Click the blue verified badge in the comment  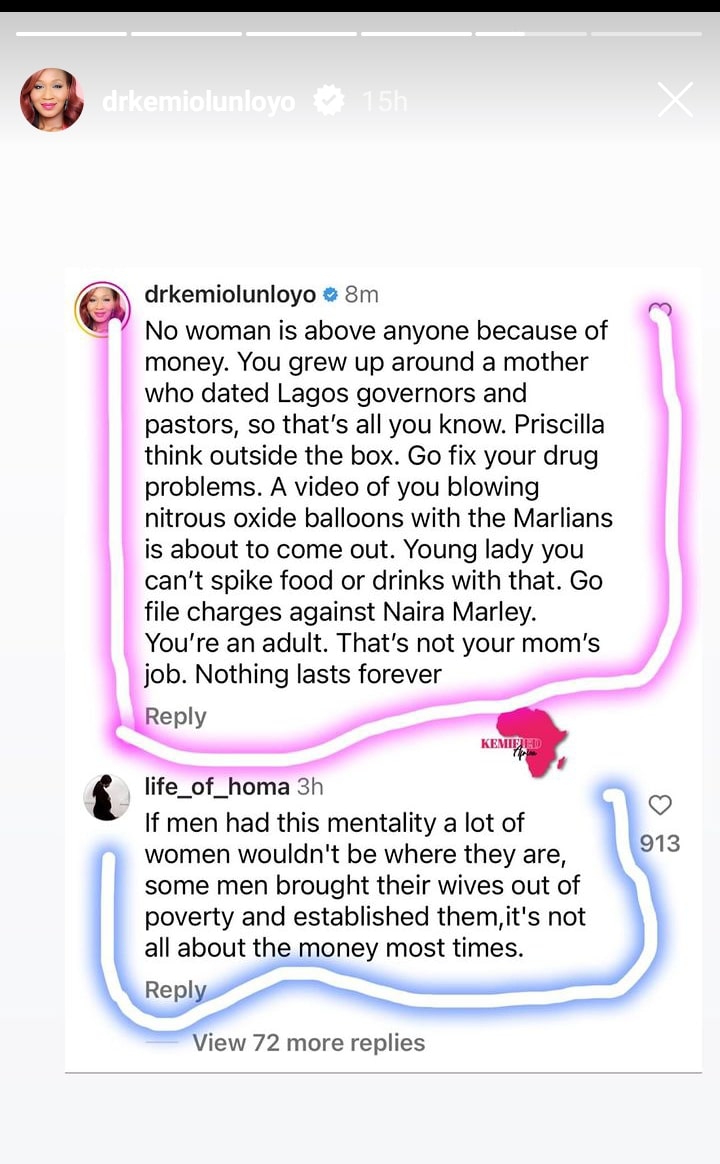click(x=330, y=295)
